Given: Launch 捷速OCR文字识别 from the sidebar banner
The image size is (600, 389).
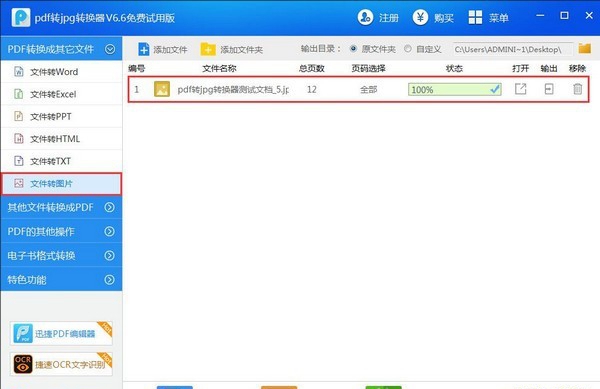Looking at the screenshot, I should [x=61, y=364].
